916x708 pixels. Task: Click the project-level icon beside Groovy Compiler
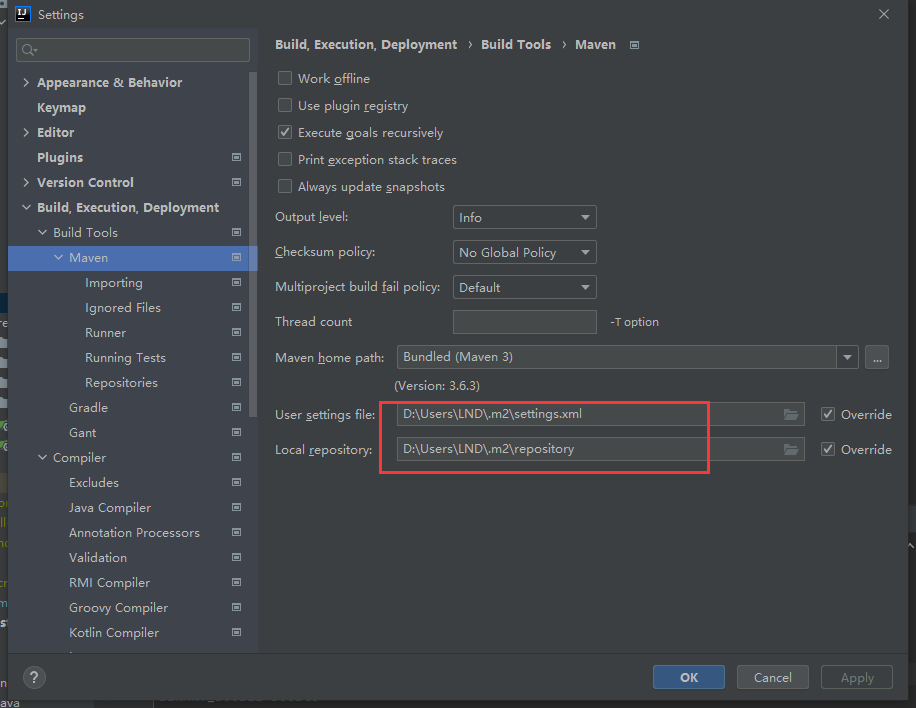[237, 608]
